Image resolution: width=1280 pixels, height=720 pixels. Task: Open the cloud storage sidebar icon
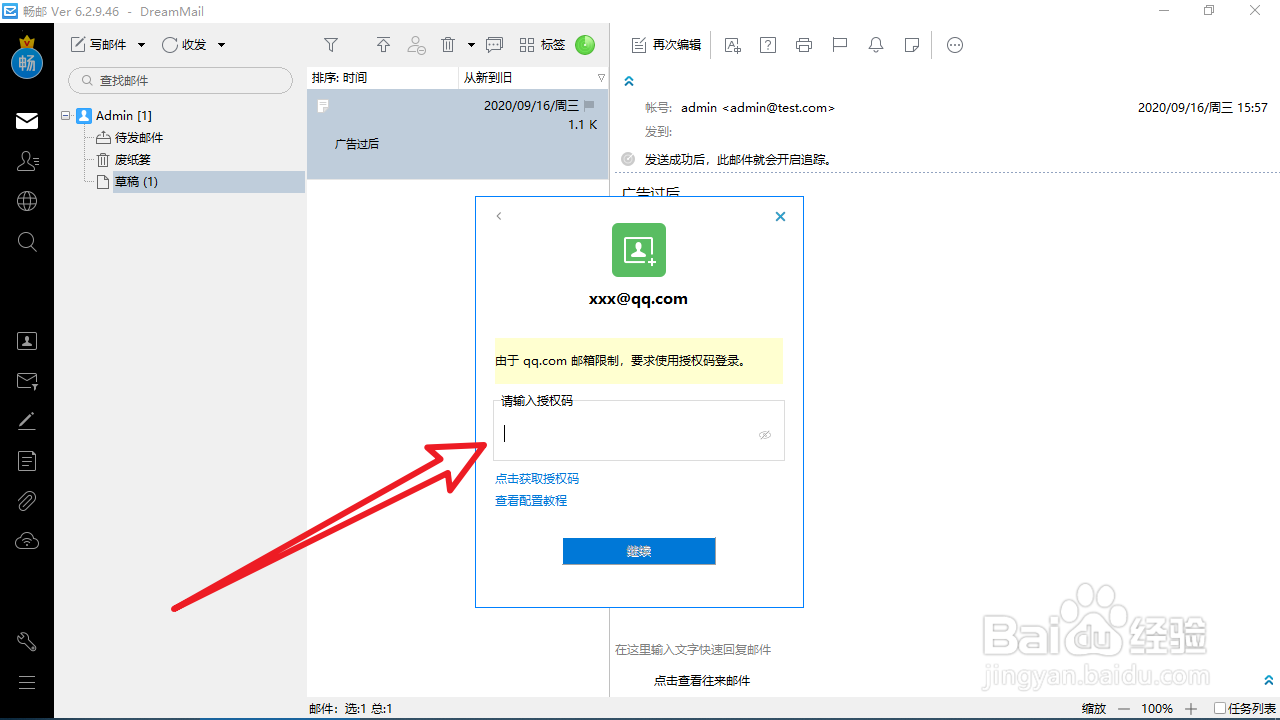(27, 541)
